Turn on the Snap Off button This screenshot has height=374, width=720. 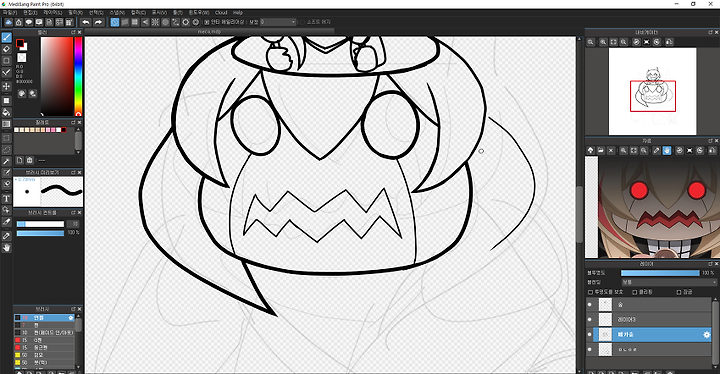pos(115,22)
